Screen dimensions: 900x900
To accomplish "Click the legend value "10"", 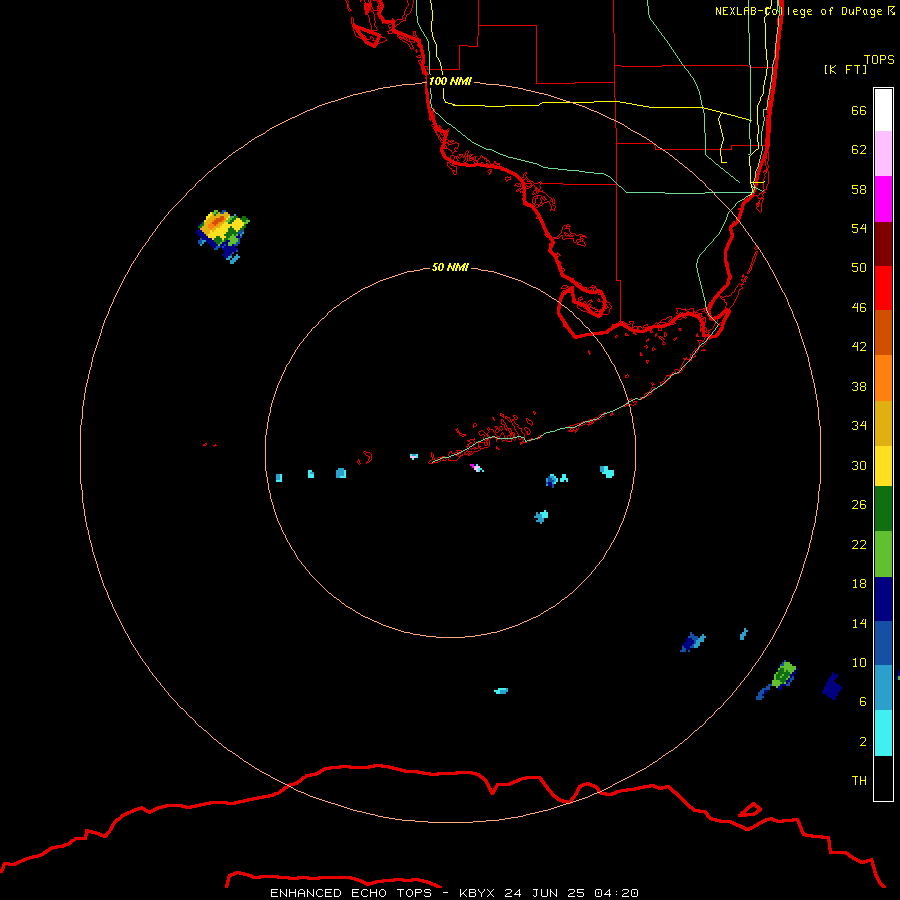I will click(x=859, y=663).
